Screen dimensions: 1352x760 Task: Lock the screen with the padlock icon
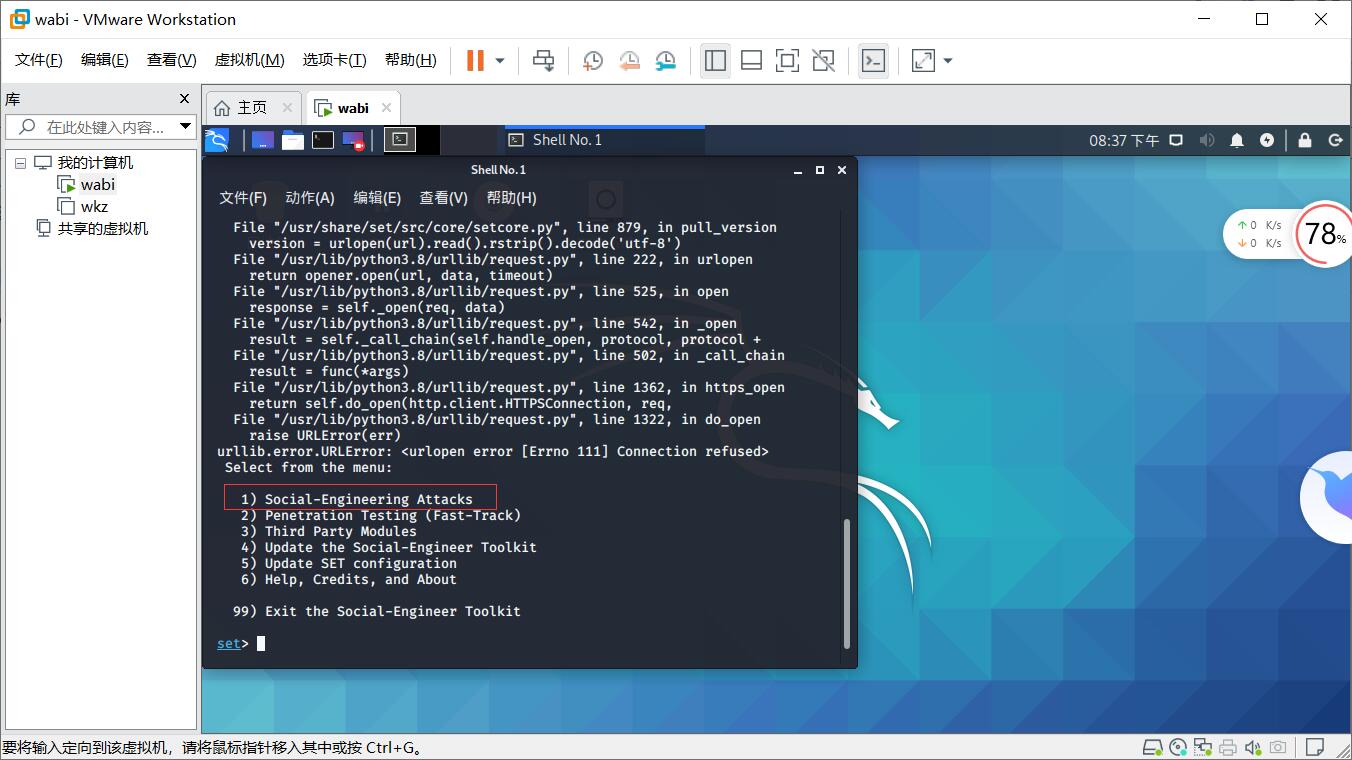tap(1304, 140)
